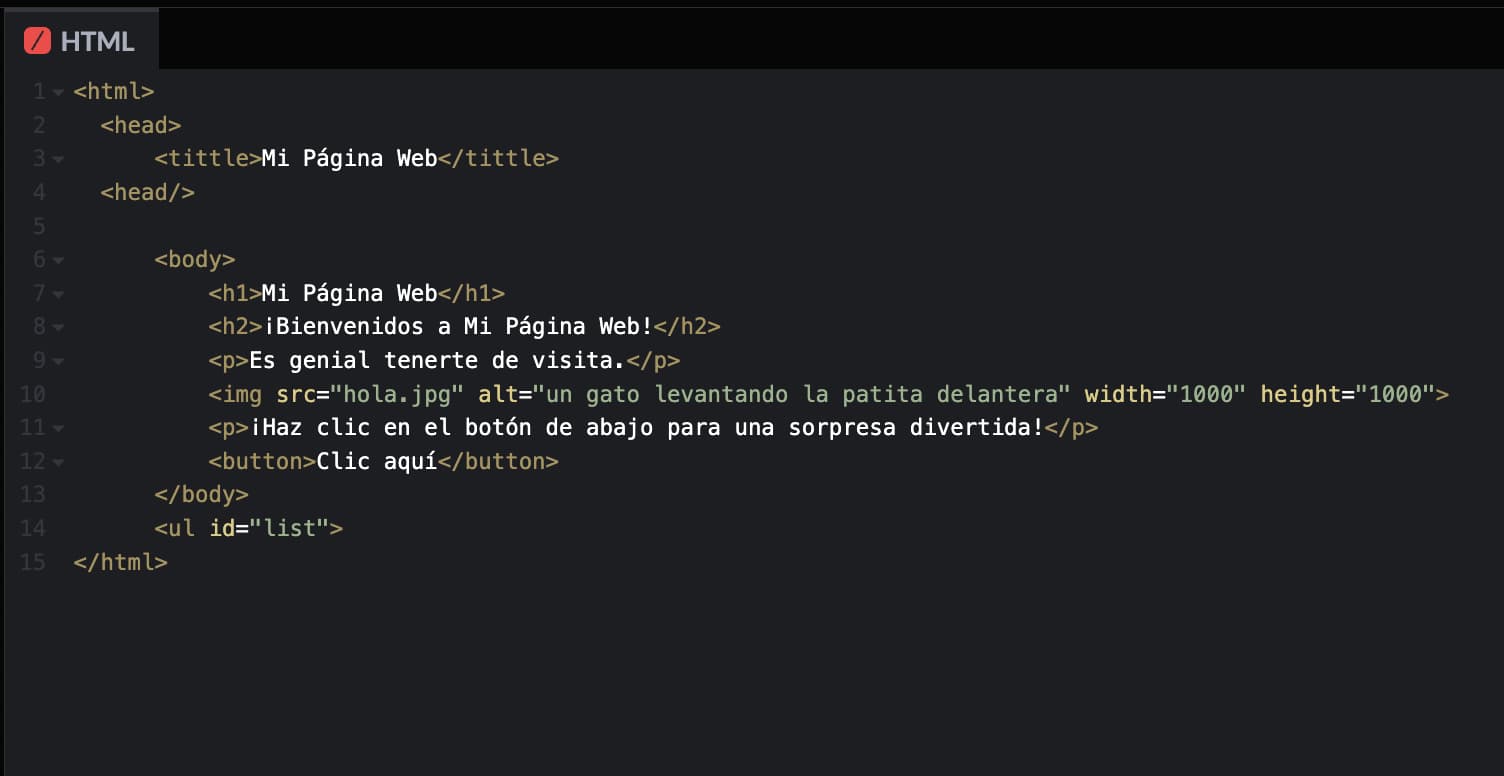Click the text Es genial tenerte de visita
Image resolution: width=1504 pixels, height=776 pixels.
click(x=440, y=360)
